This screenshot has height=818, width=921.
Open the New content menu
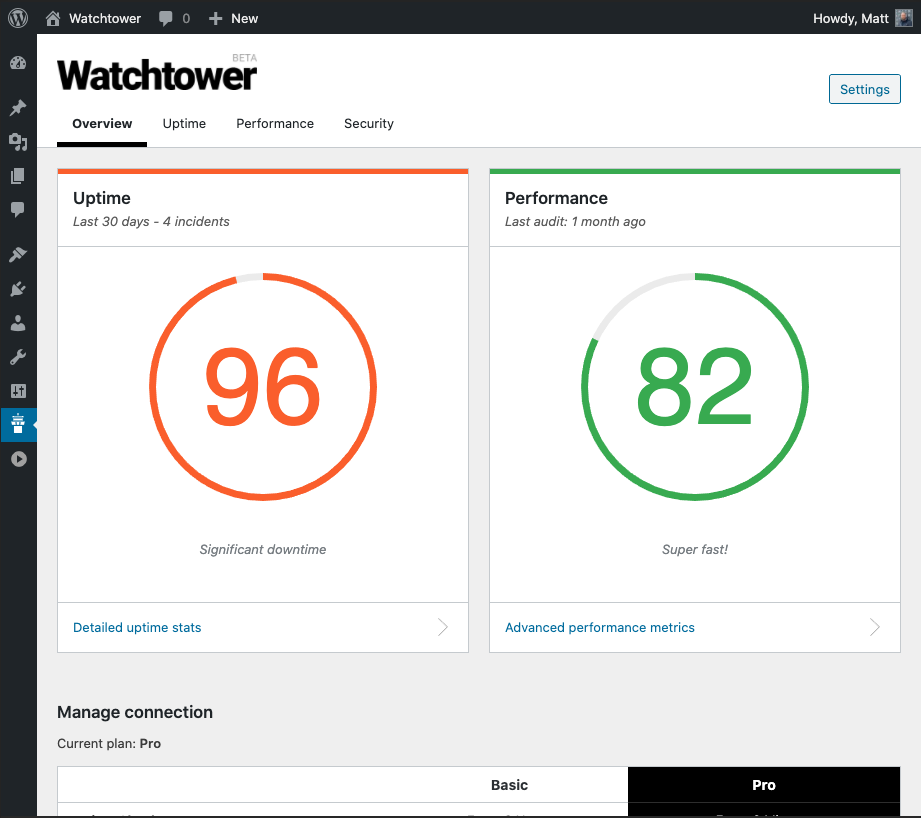244,18
